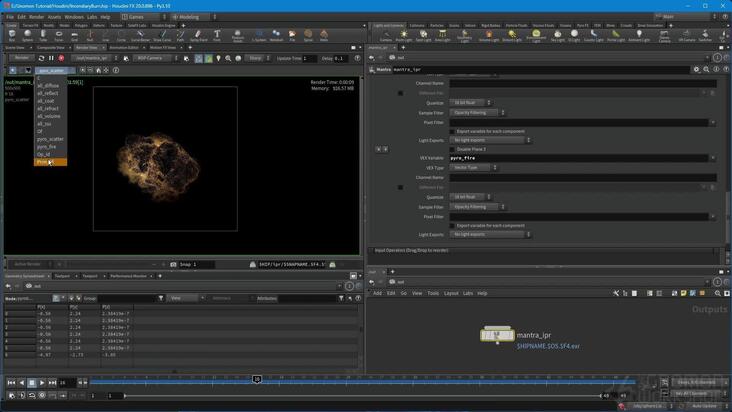The height and width of the screenshot is (412, 732).
Task: Open the Windows menu
Action: (74, 17)
